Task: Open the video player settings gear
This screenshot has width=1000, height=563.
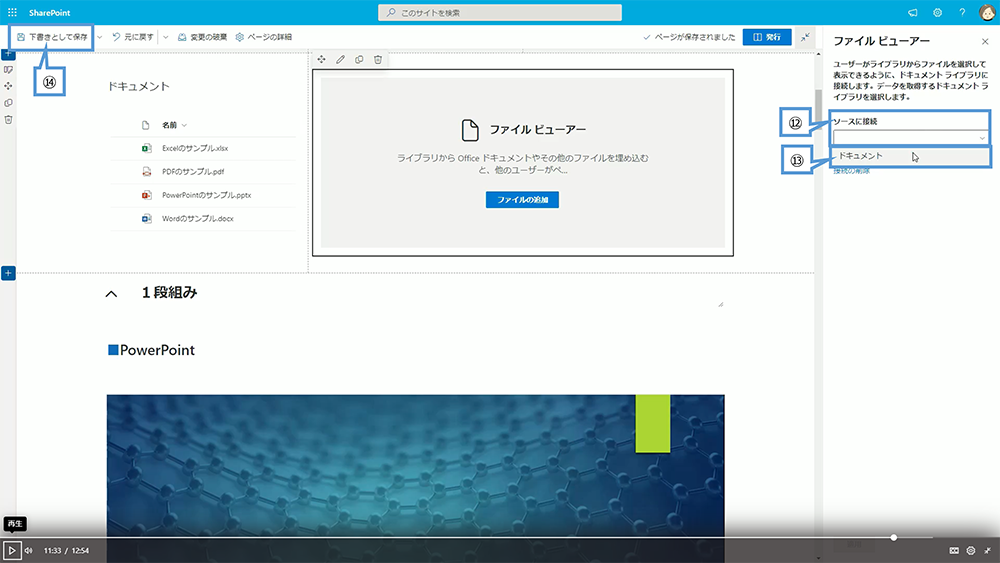Action: point(971,550)
